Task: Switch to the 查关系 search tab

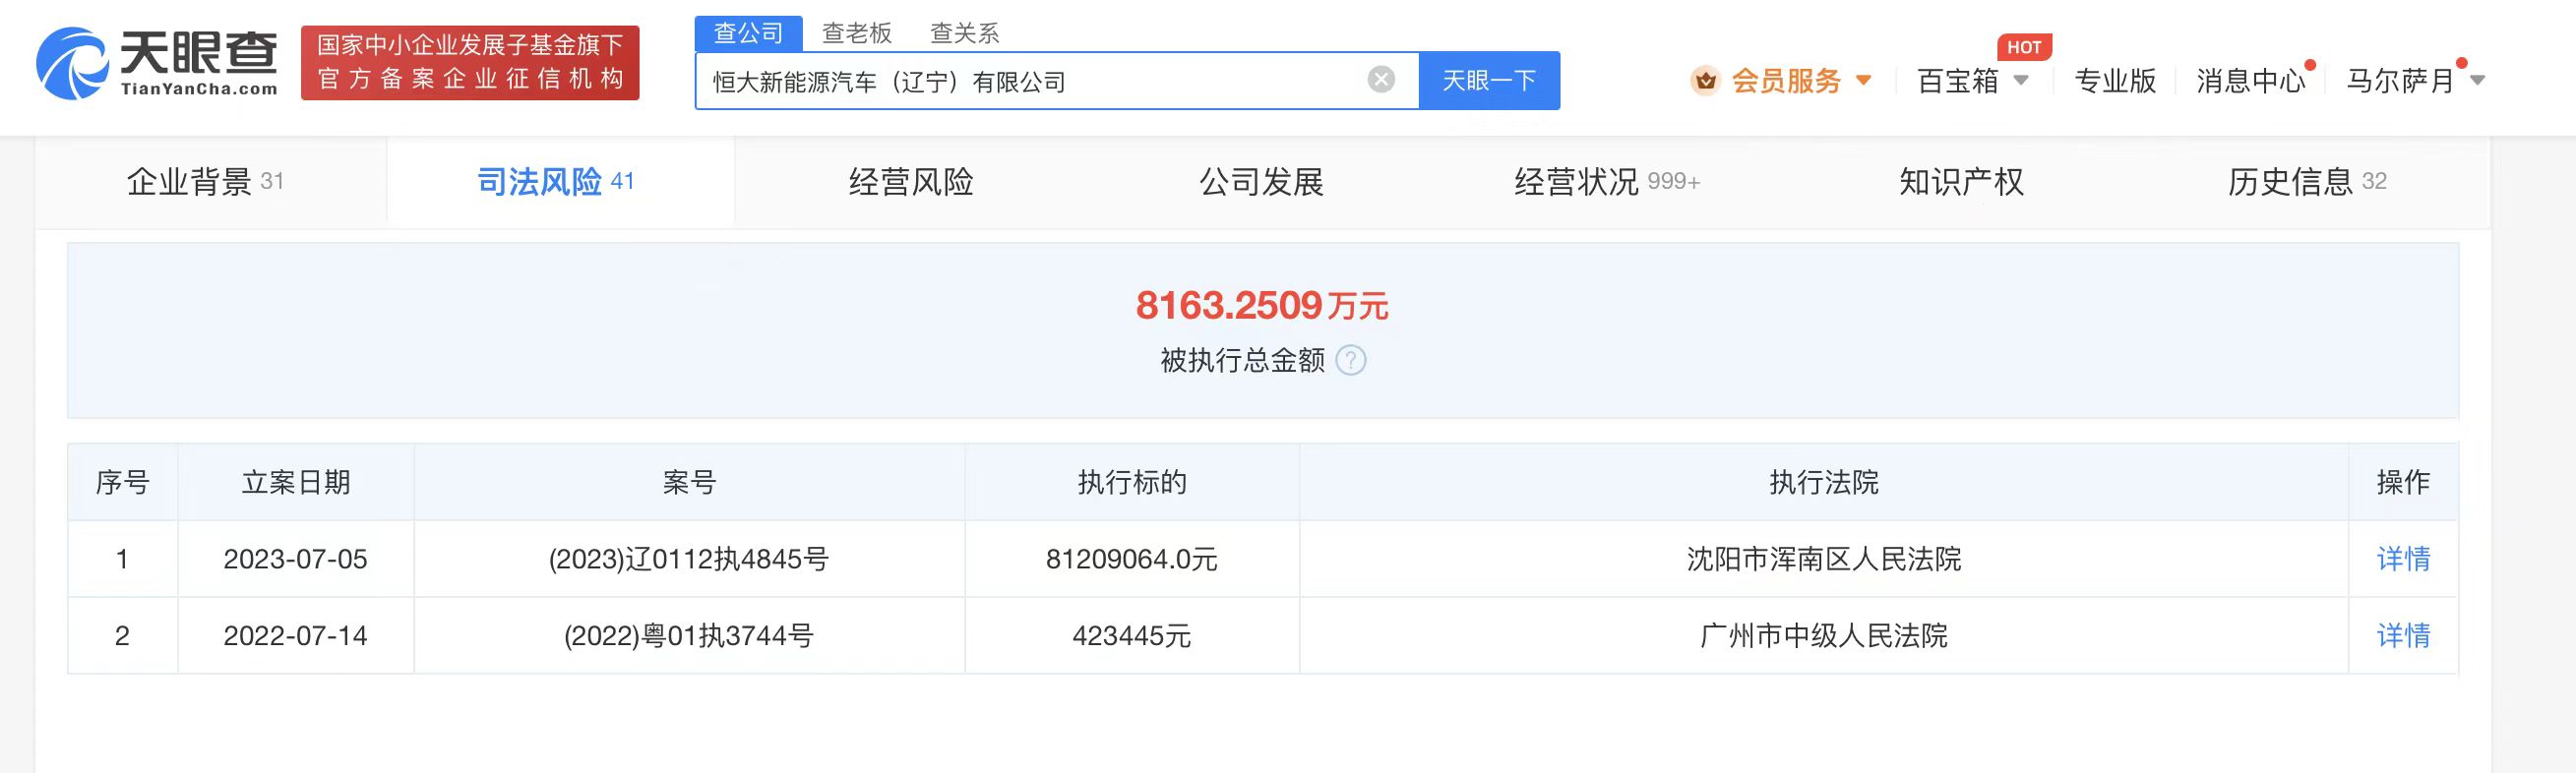Action: pos(964,33)
